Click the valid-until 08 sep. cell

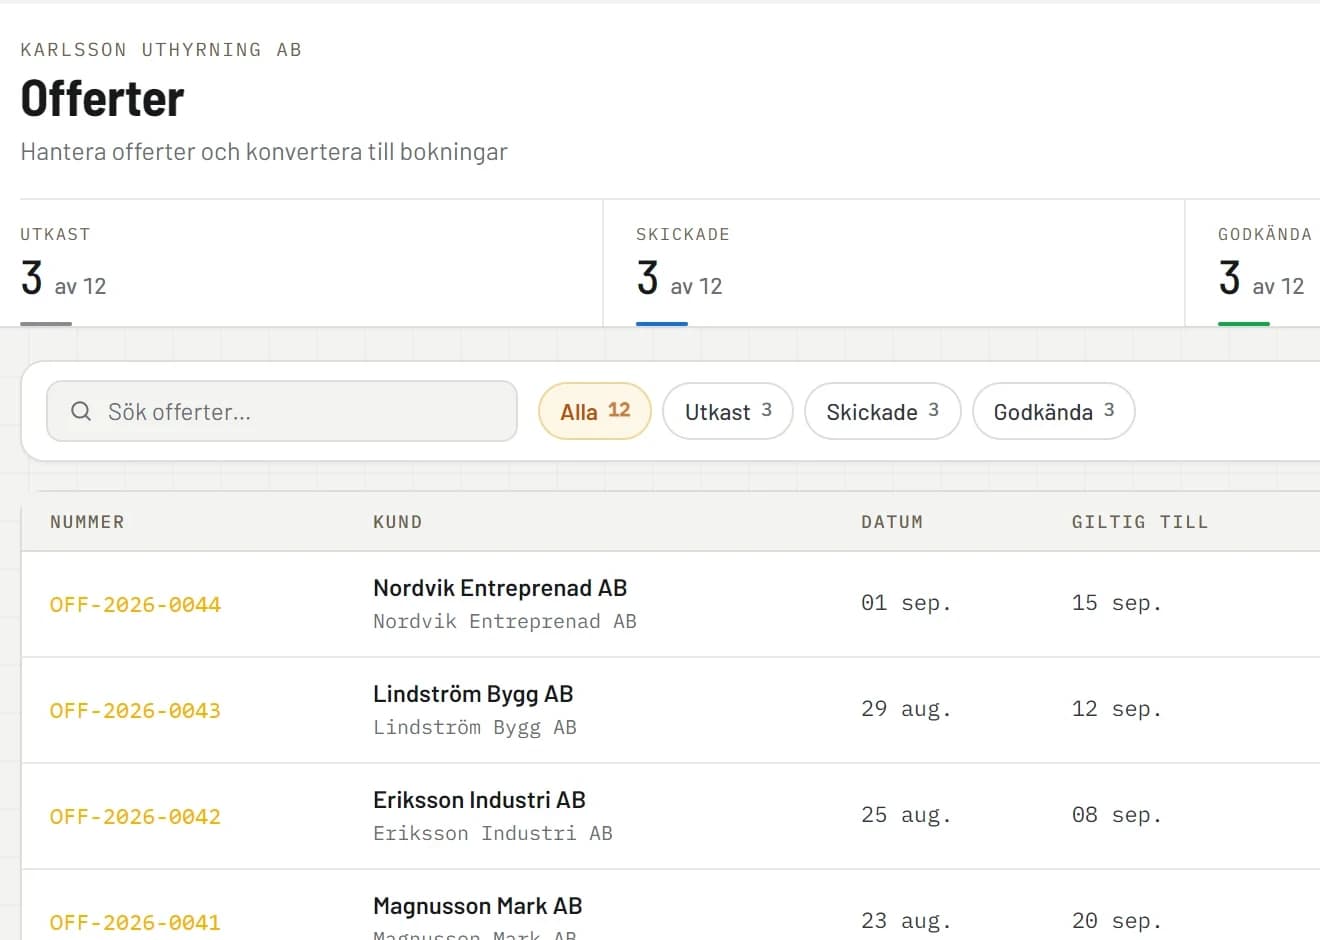click(x=1117, y=815)
